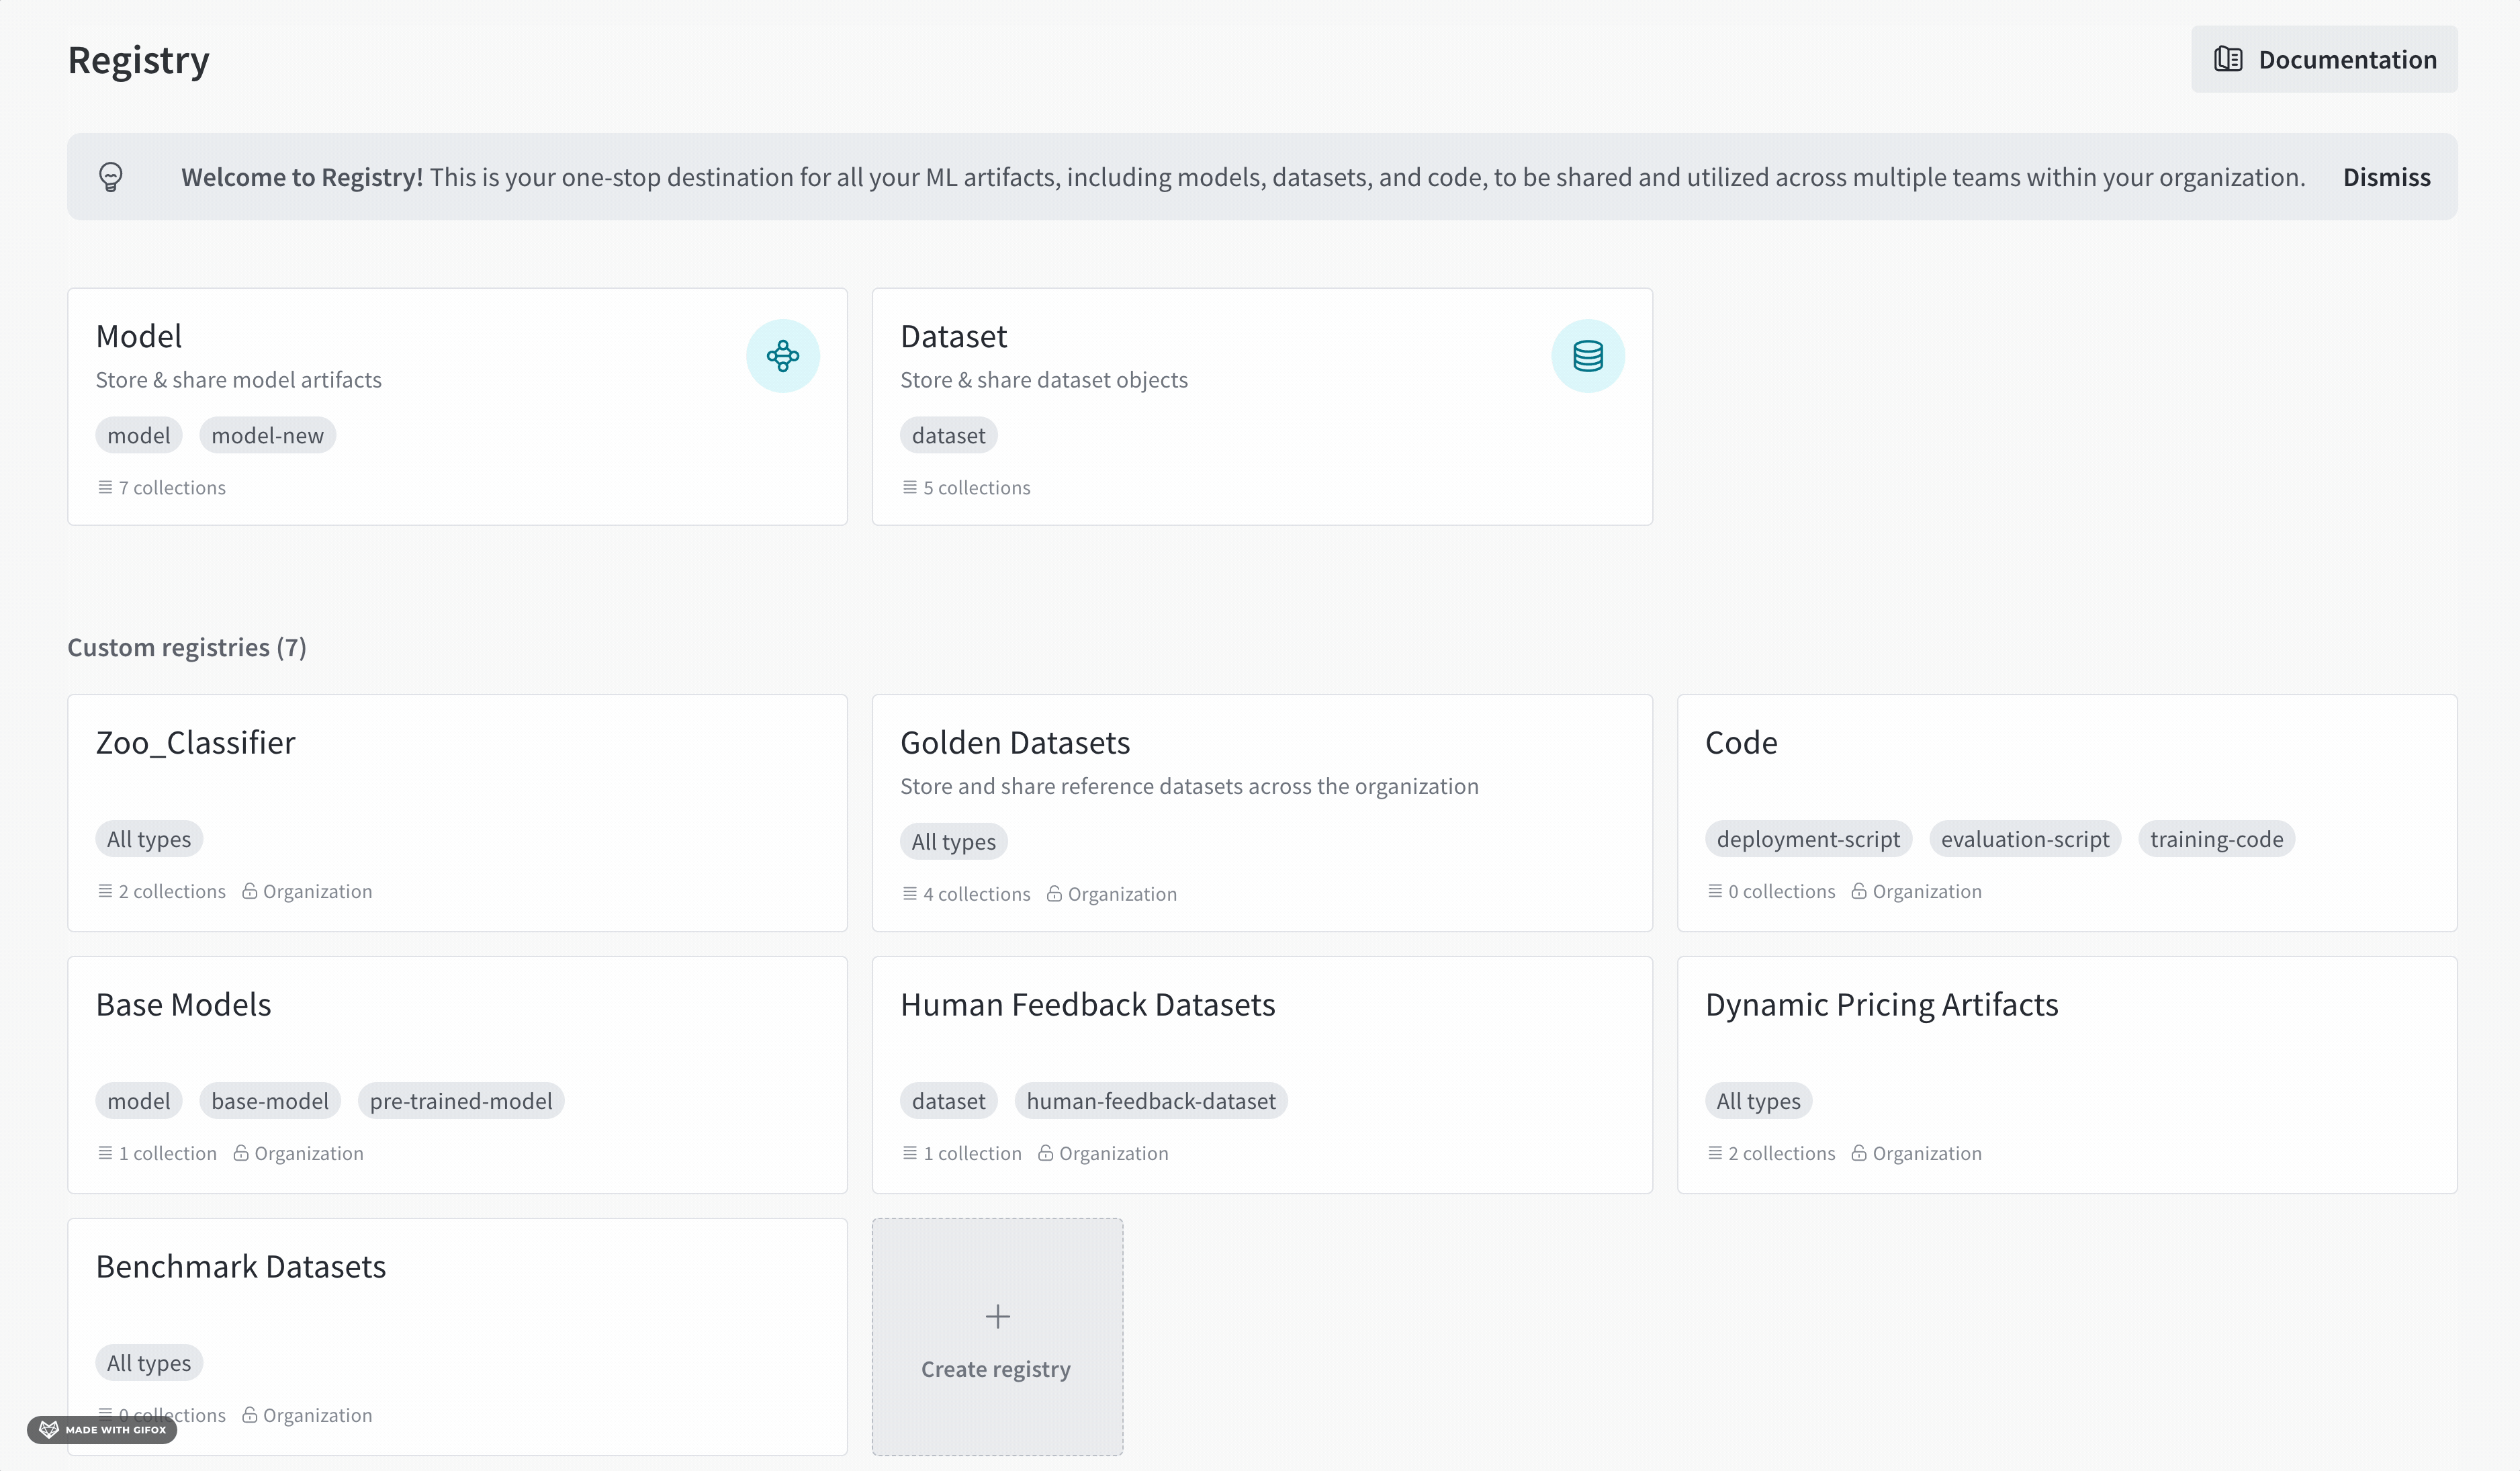Click the lightbulb icon in the welcome banner
The width and height of the screenshot is (2520, 1471).
pyautogui.click(x=111, y=177)
